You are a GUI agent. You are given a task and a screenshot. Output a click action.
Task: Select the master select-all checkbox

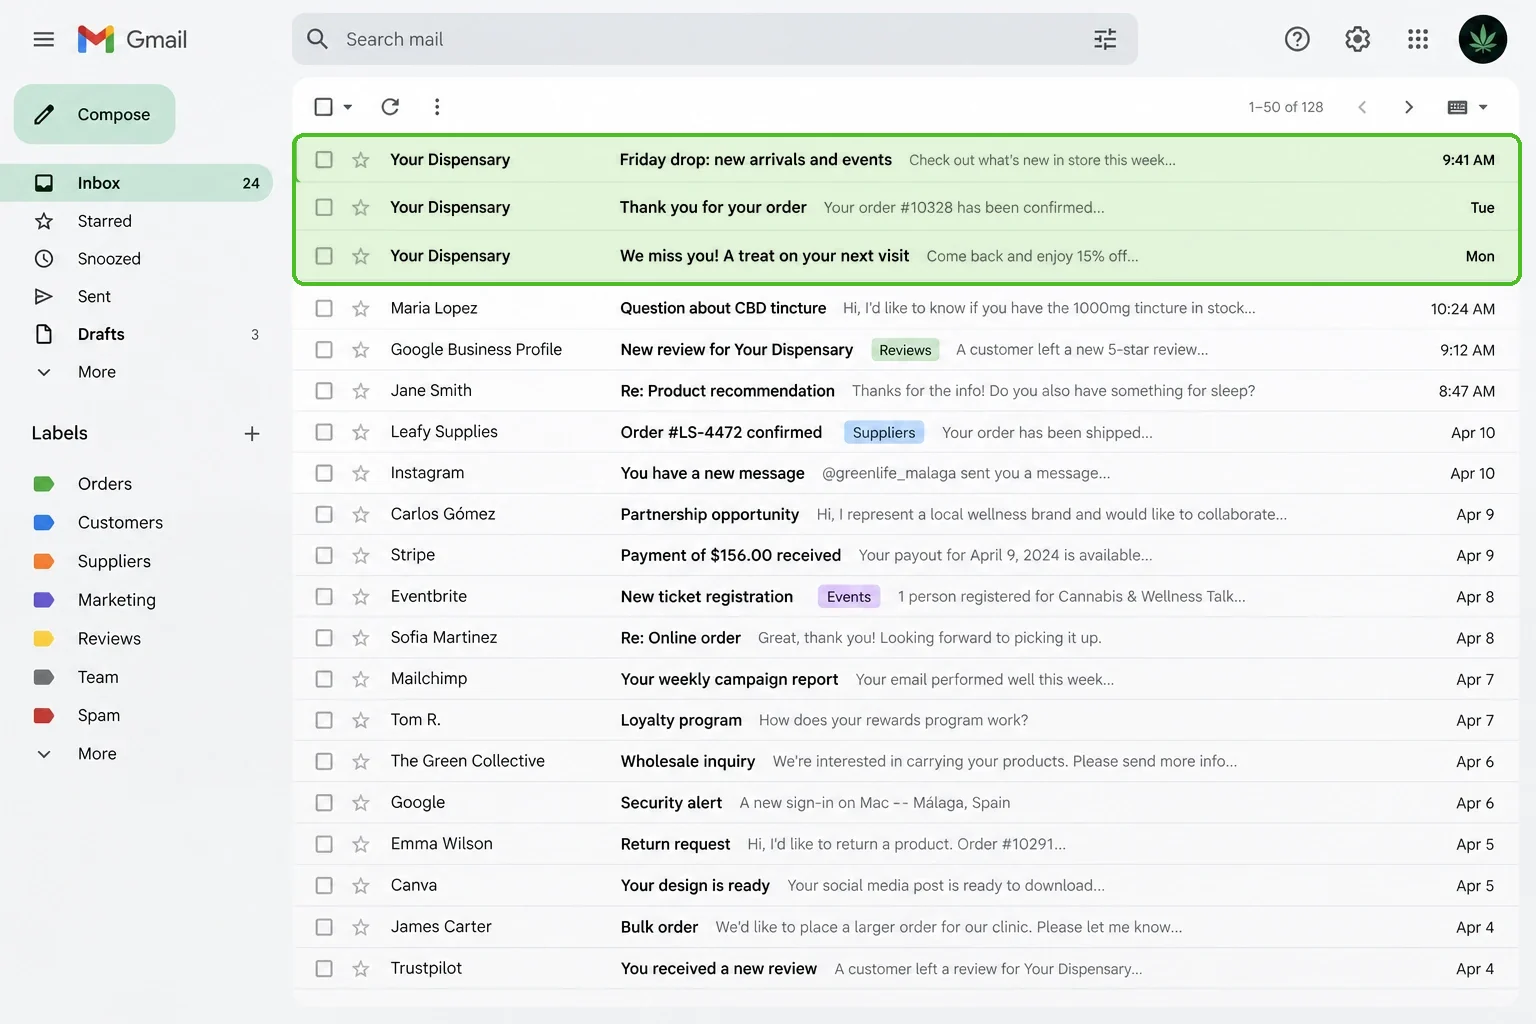324,107
